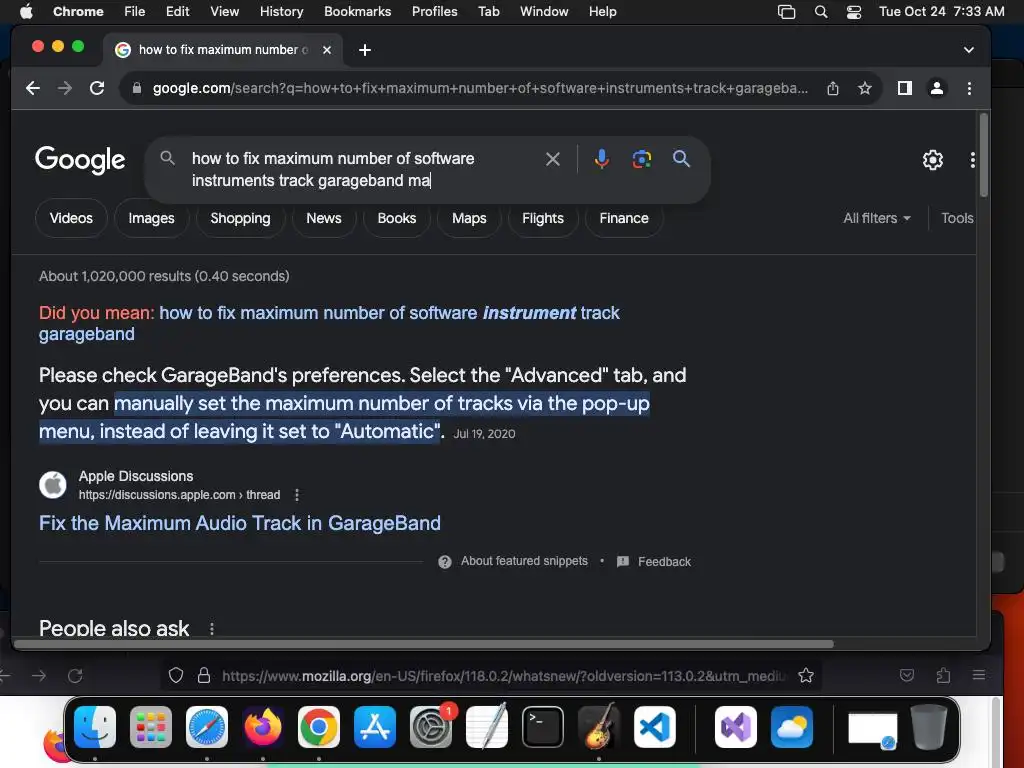The image size is (1024, 768).
Task: Click the Google logo to go home
Action: pyautogui.click(x=80, y=160)
